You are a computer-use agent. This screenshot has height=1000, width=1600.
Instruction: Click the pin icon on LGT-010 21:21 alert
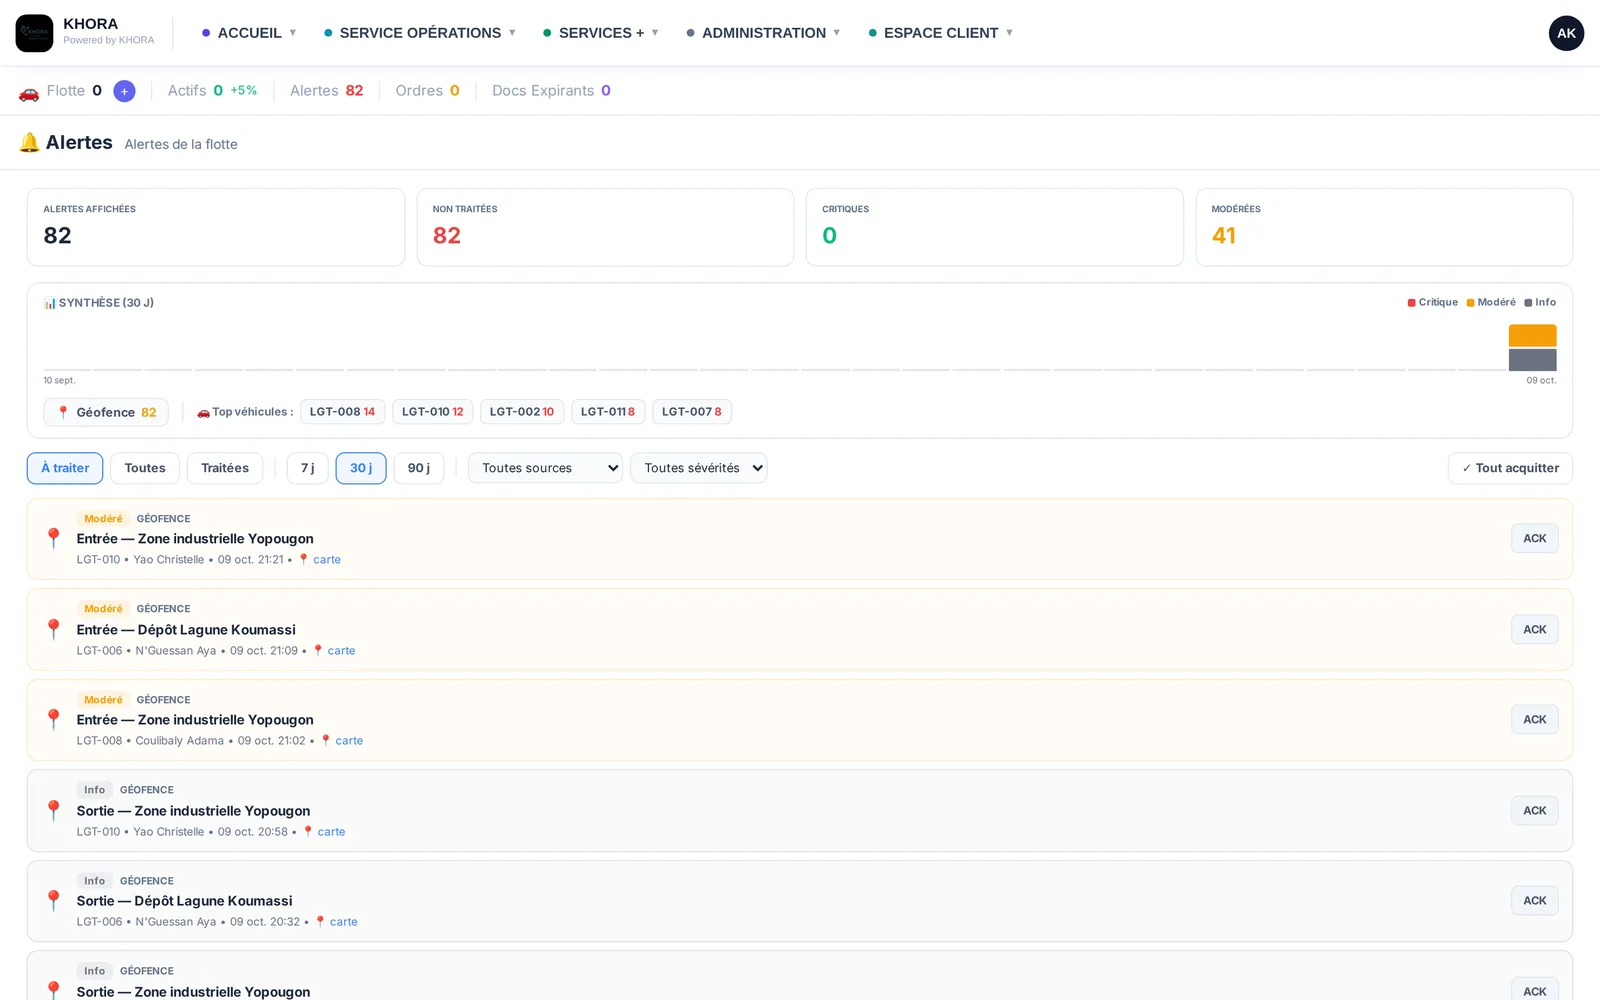point(54,539)
